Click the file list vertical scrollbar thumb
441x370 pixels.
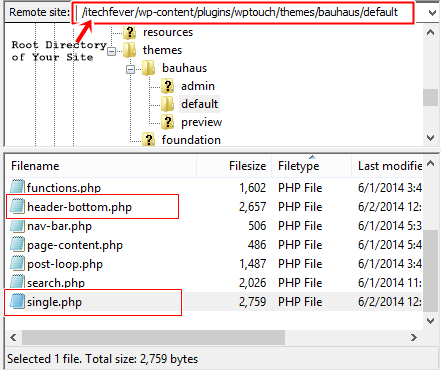(x=431, y=271)
